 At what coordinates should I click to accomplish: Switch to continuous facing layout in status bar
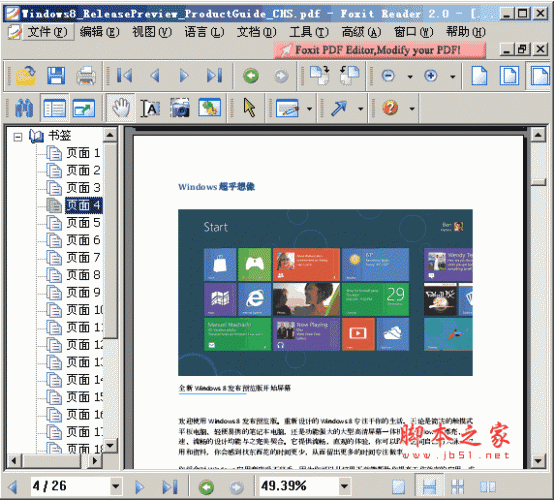[458, 487]
